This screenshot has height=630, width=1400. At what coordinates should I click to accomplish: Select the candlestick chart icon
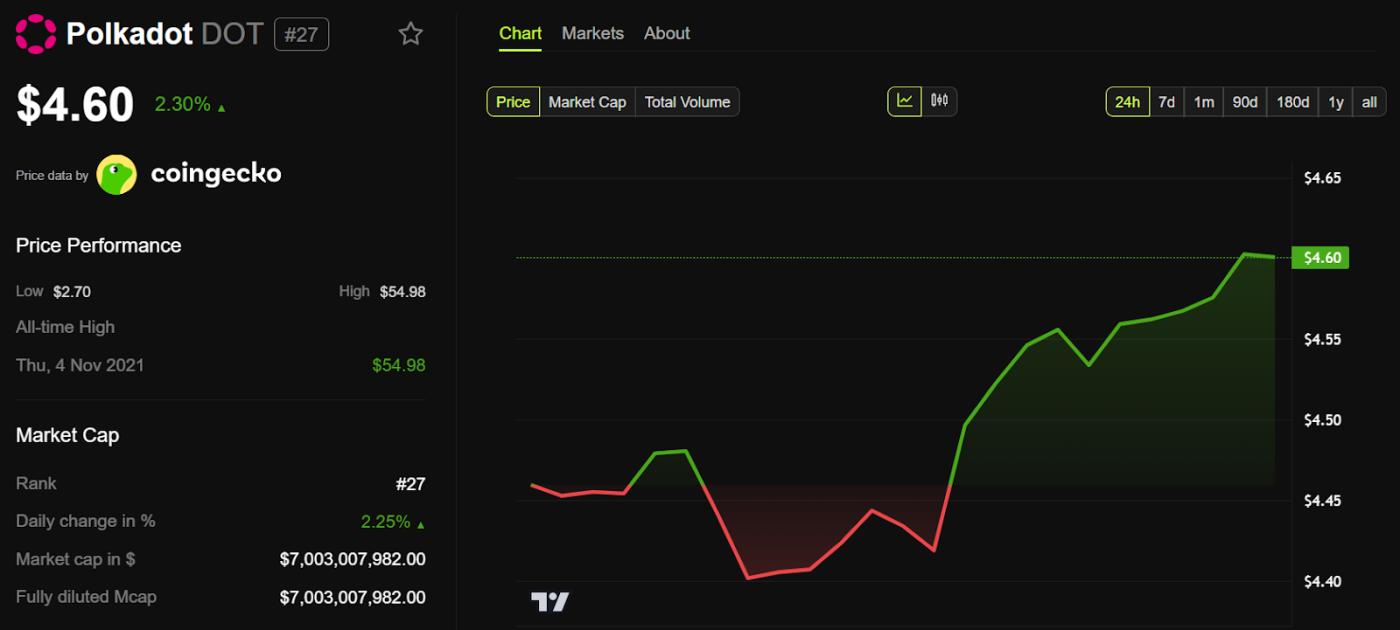[x=941, y=101]
